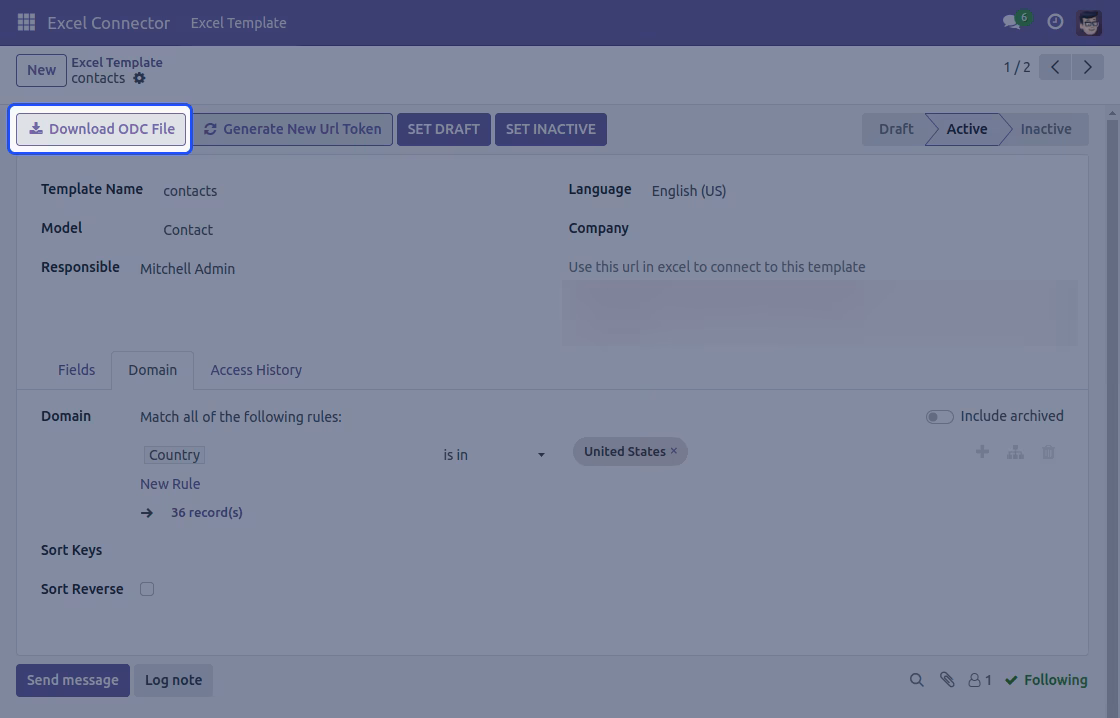Check the Sort Reverse checkbox
The height and width of the screenshot is (718, 1120).
click(147, 589)
